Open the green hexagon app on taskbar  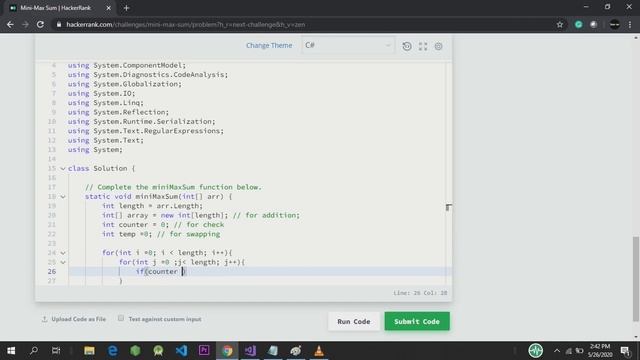coord(136,351)
